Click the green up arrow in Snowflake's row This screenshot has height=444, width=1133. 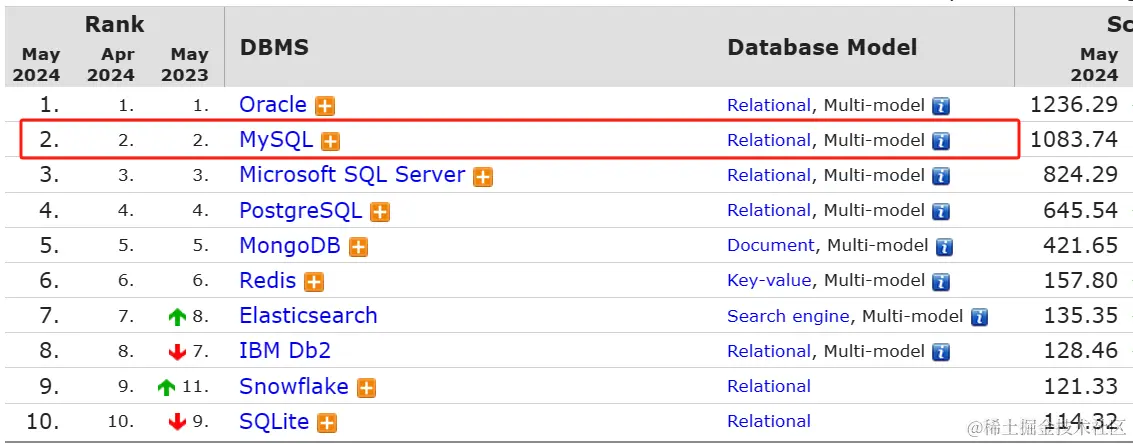(x=166, y=388)
